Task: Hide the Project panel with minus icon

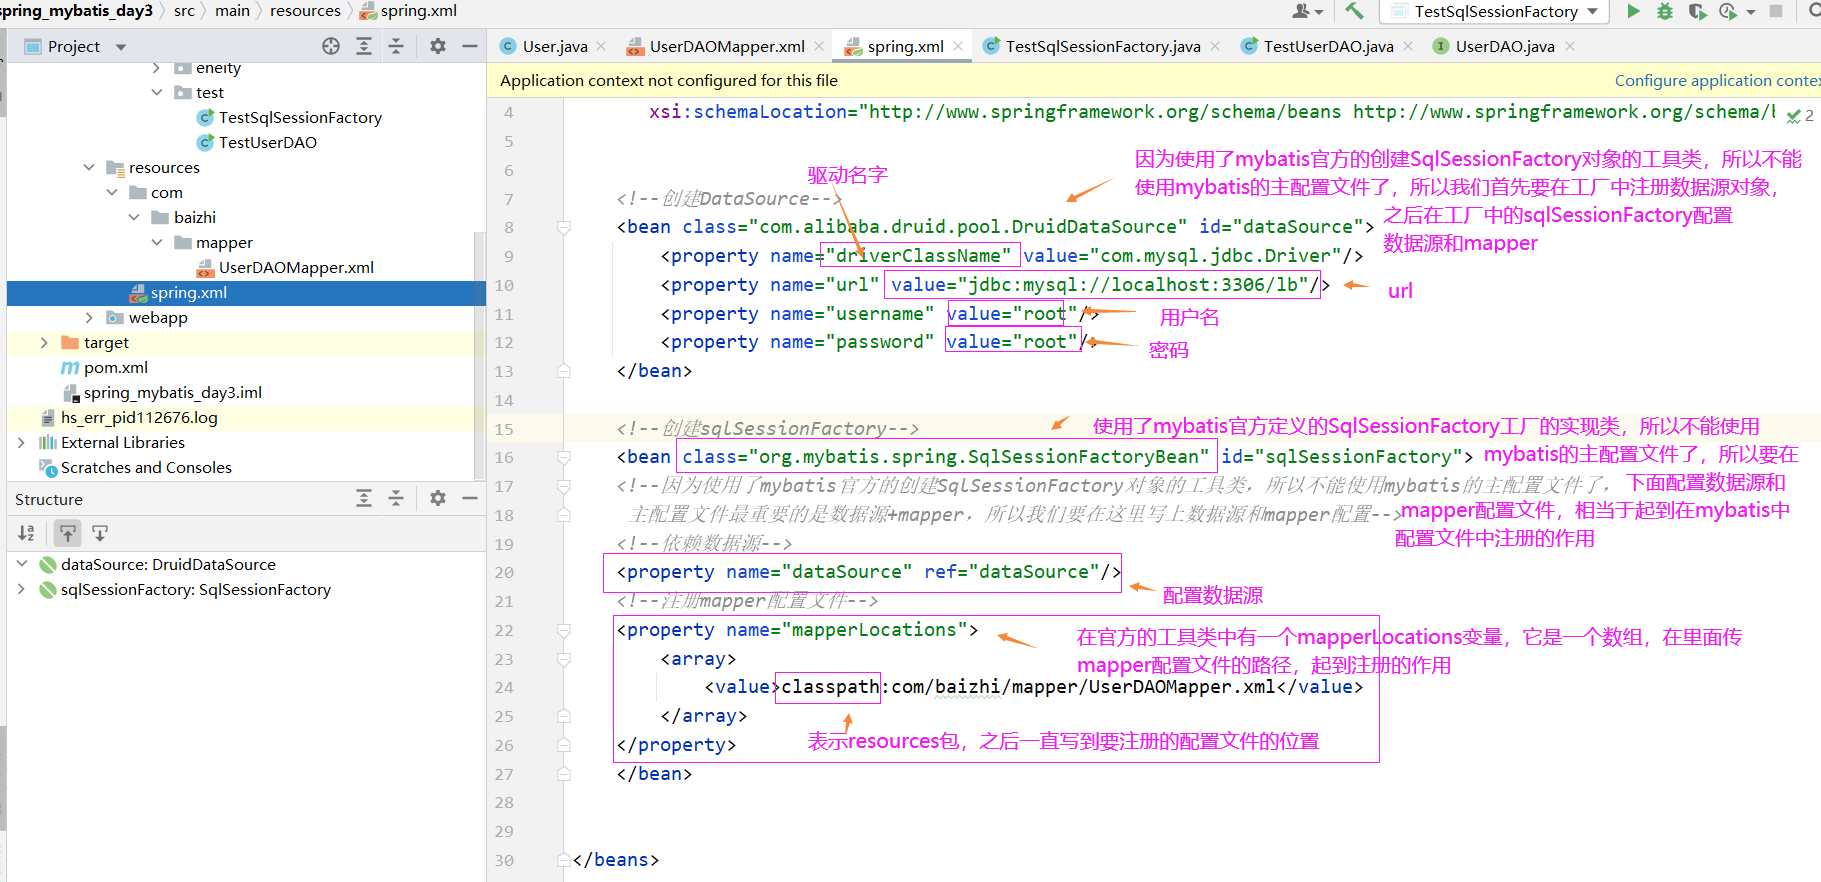Action: [x=470, y=46]
